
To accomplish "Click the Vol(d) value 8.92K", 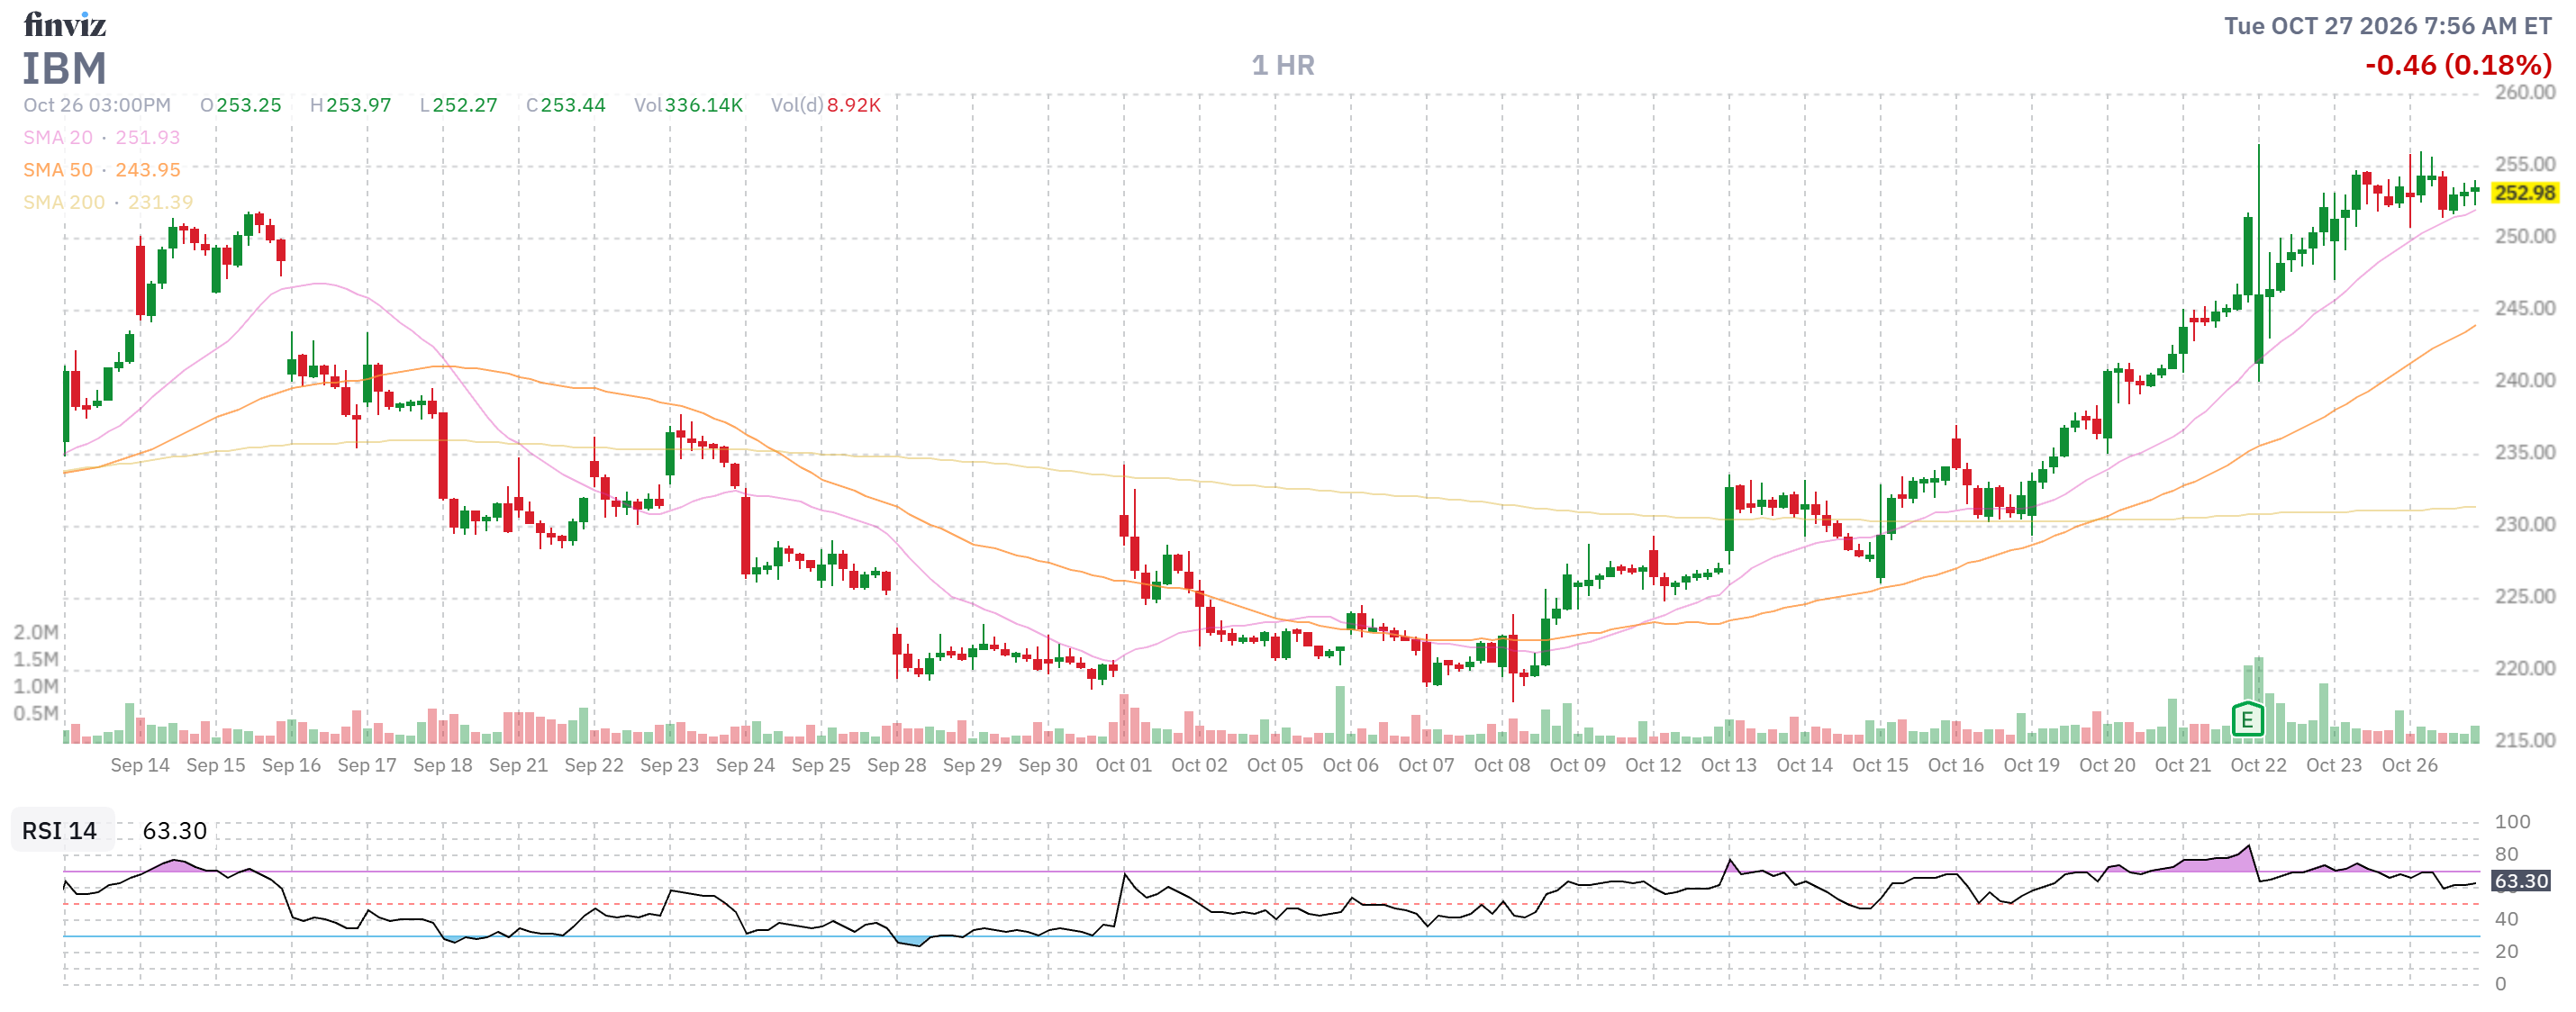I will pyautogui.click(x=854, y=105).
